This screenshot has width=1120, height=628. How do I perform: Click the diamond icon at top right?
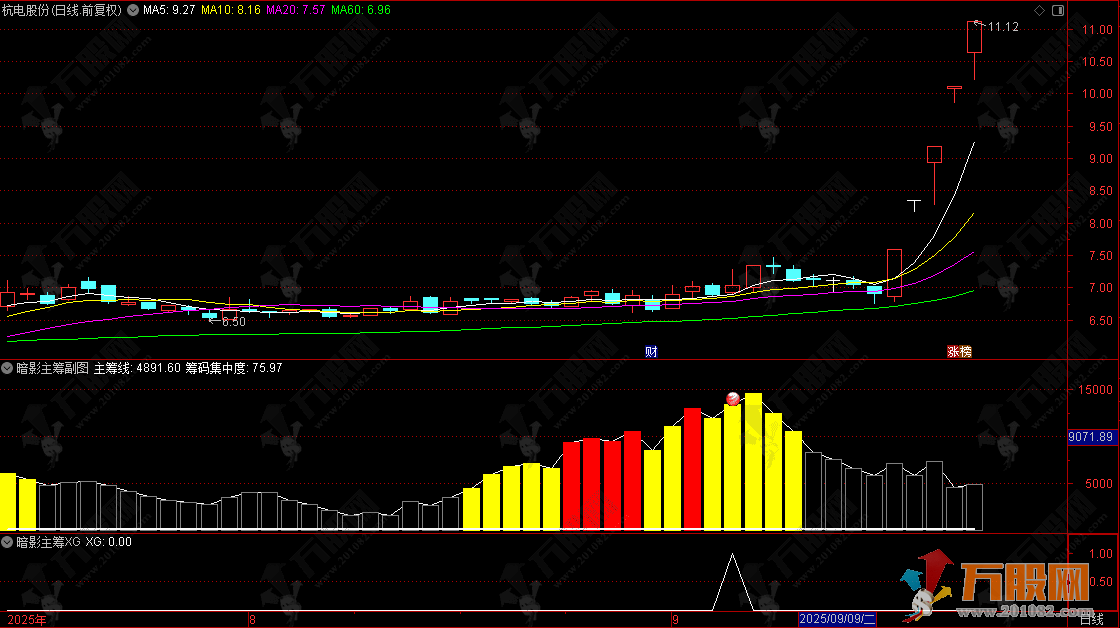pyautogui.click(x=1039, y=10)
